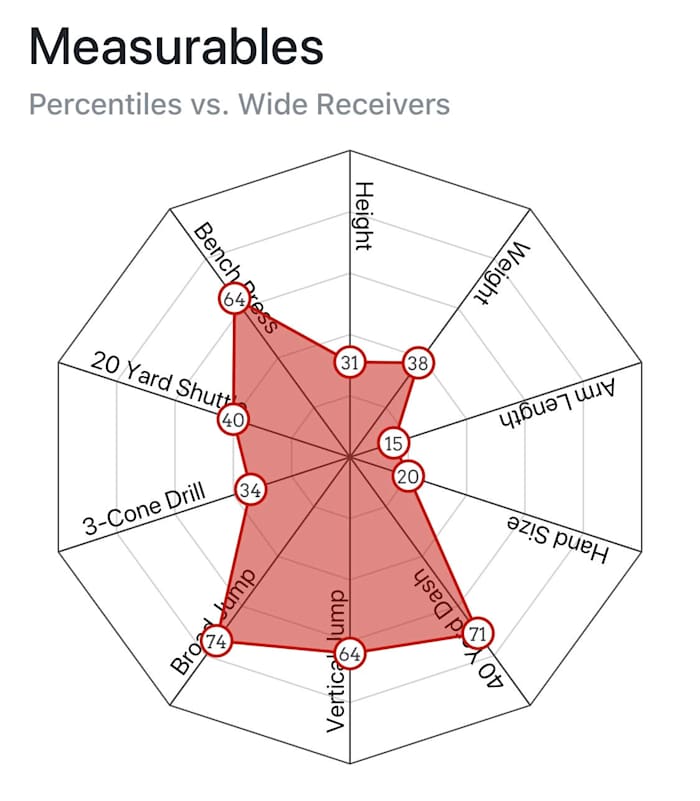The height and width of the screenshot is (801, 700).
Task: Select the Hand Size point showing 20
Action: 407,477
